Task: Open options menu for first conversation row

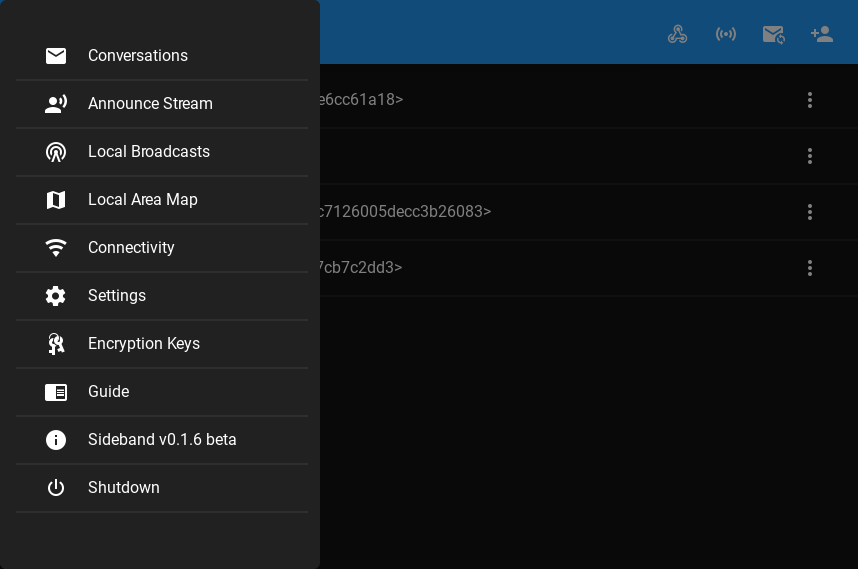Action: tap(810, 100)
